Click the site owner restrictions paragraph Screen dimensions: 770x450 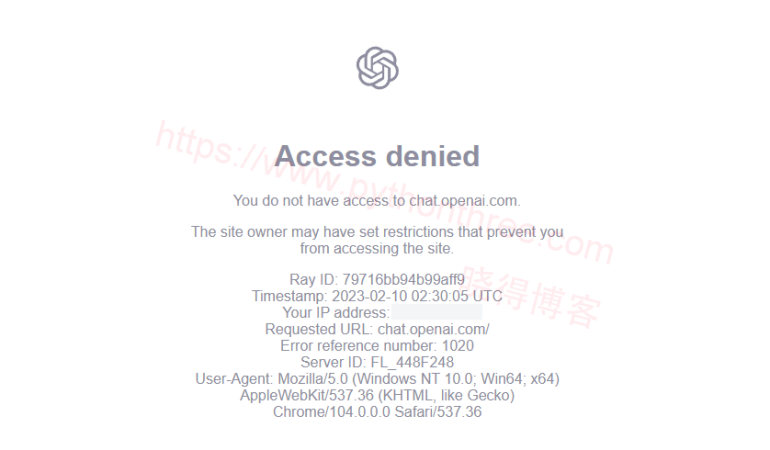click(377, 240)
